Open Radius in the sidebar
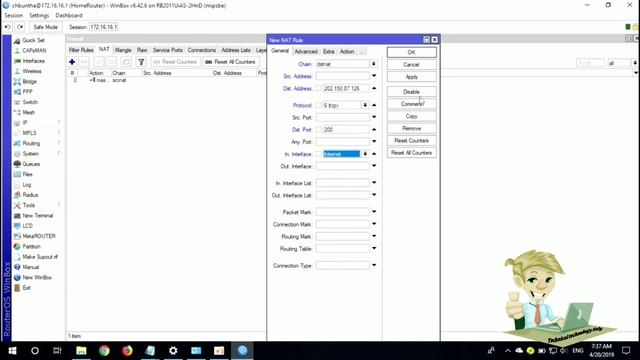The height and width of the screenshot is (360, 640). point(30,195)
